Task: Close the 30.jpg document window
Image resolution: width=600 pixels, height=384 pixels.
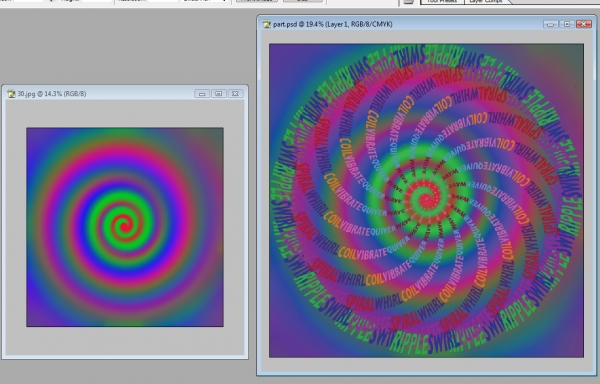Action: pos(235,94)
